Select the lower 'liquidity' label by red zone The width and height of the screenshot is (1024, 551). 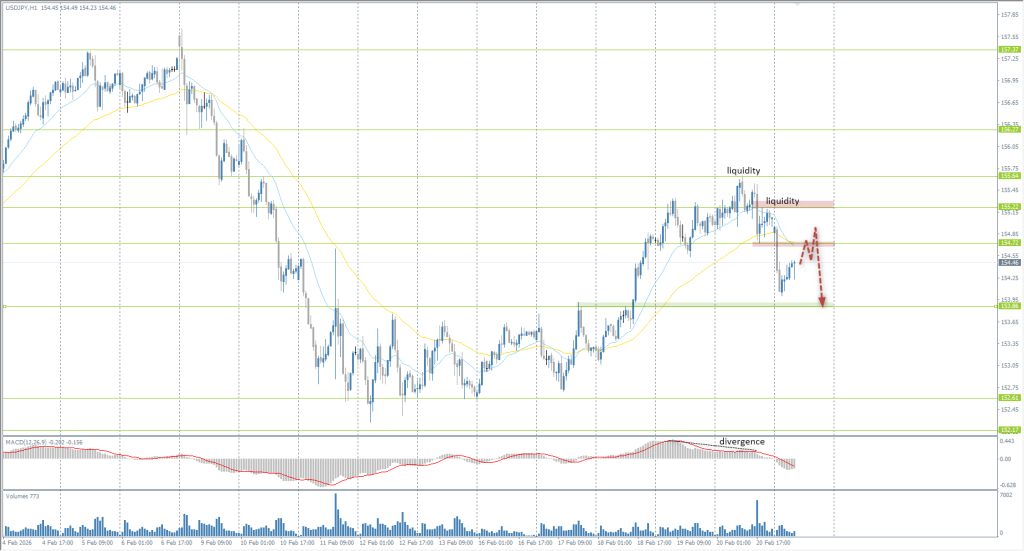(782, 201)
